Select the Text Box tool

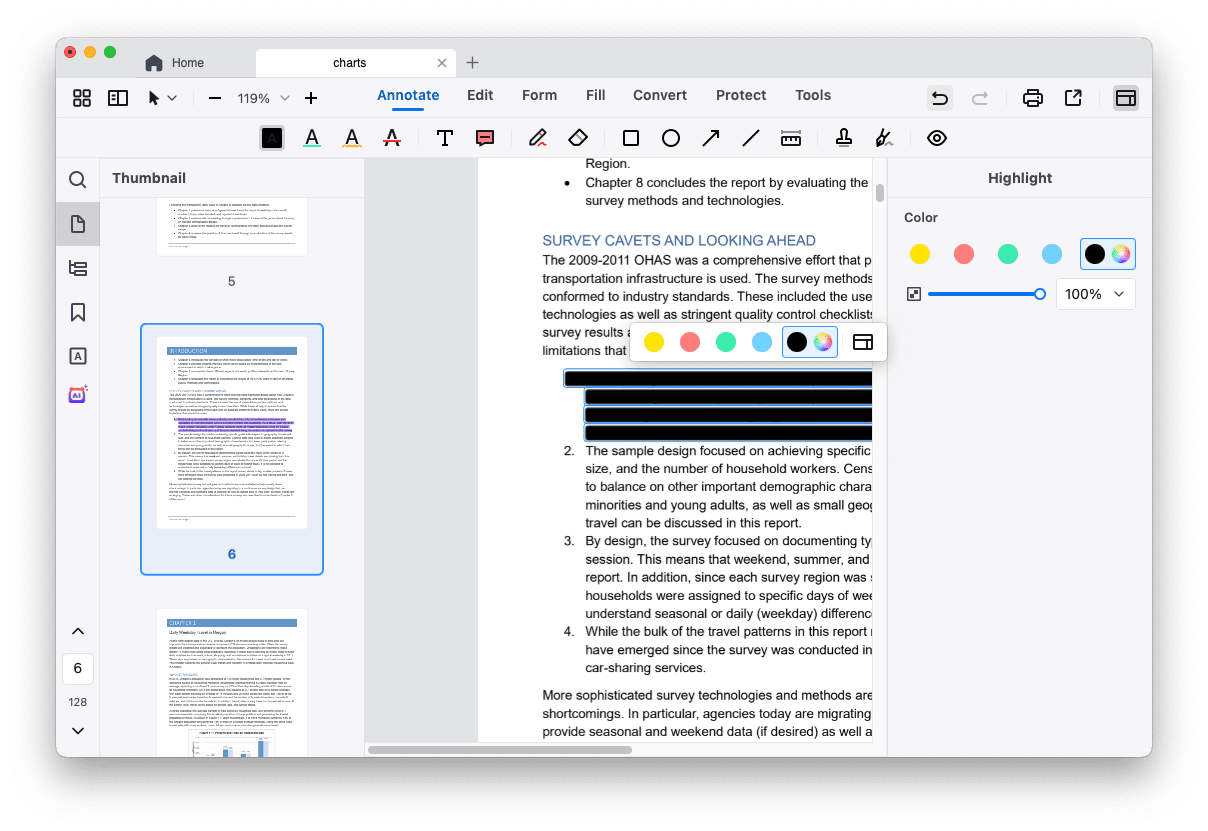click(x=445, y=138)
